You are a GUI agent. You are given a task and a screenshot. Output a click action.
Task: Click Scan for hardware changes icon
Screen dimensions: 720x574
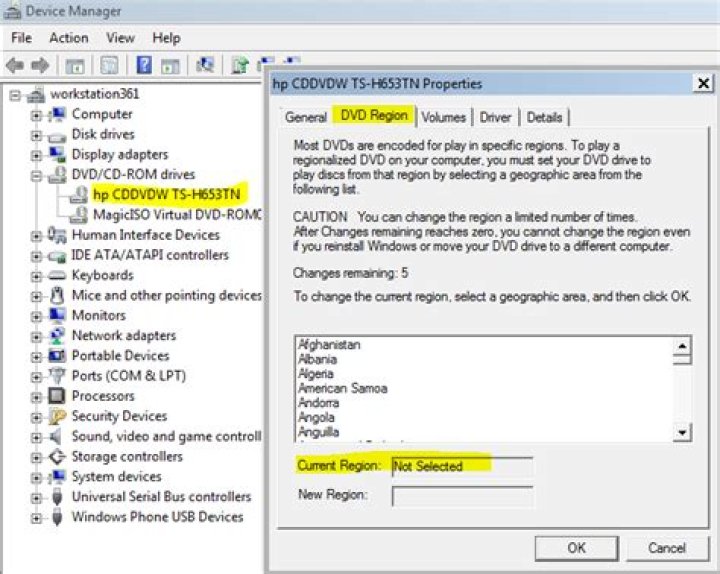click(205, 65)
